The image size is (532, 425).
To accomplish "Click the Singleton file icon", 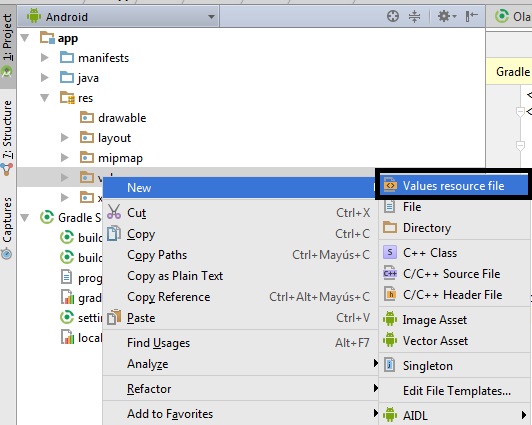I will 390,365.
